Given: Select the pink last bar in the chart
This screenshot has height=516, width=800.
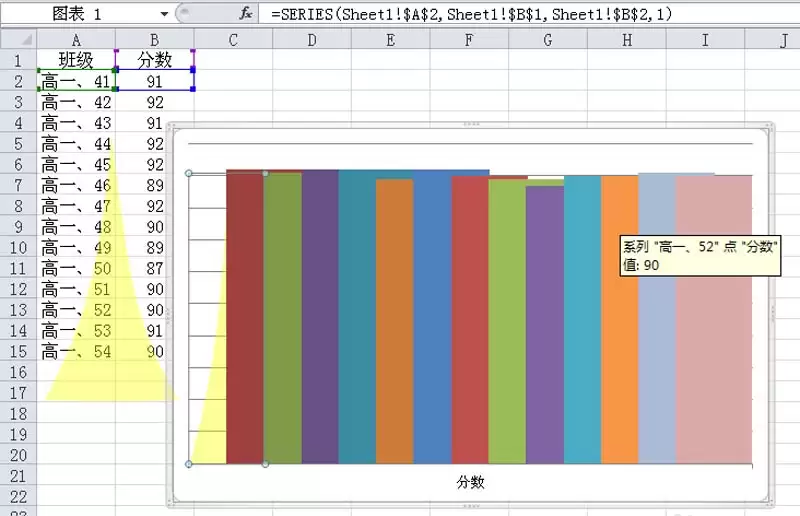Looking at the screenshot, I should (713, 320).
